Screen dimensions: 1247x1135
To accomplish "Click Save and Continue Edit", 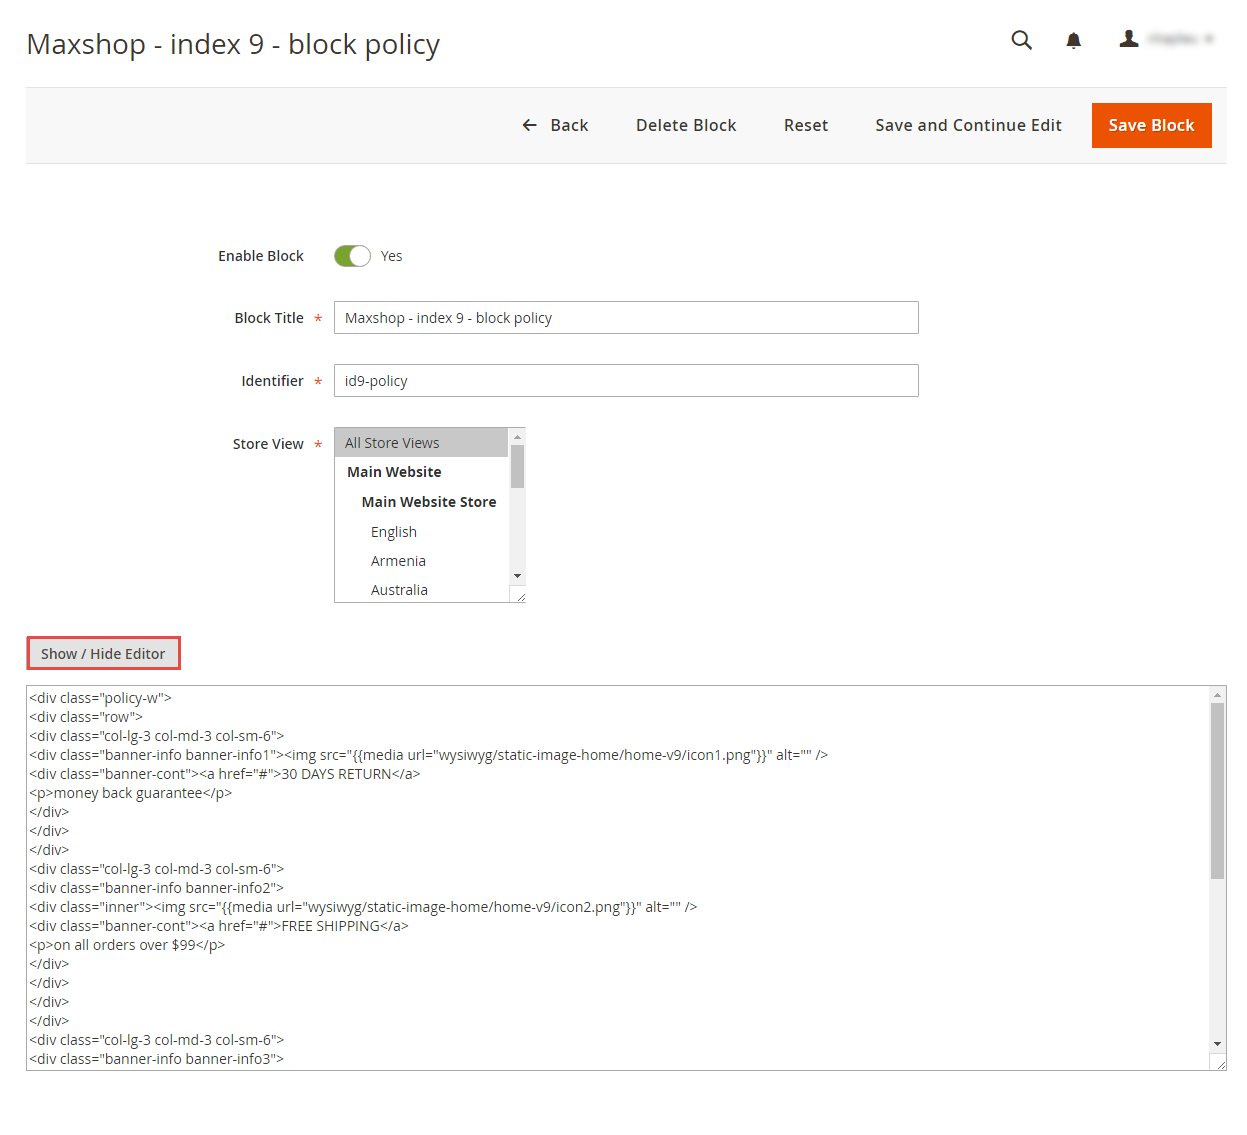I will pyautogui.click(x=968, y=125).
